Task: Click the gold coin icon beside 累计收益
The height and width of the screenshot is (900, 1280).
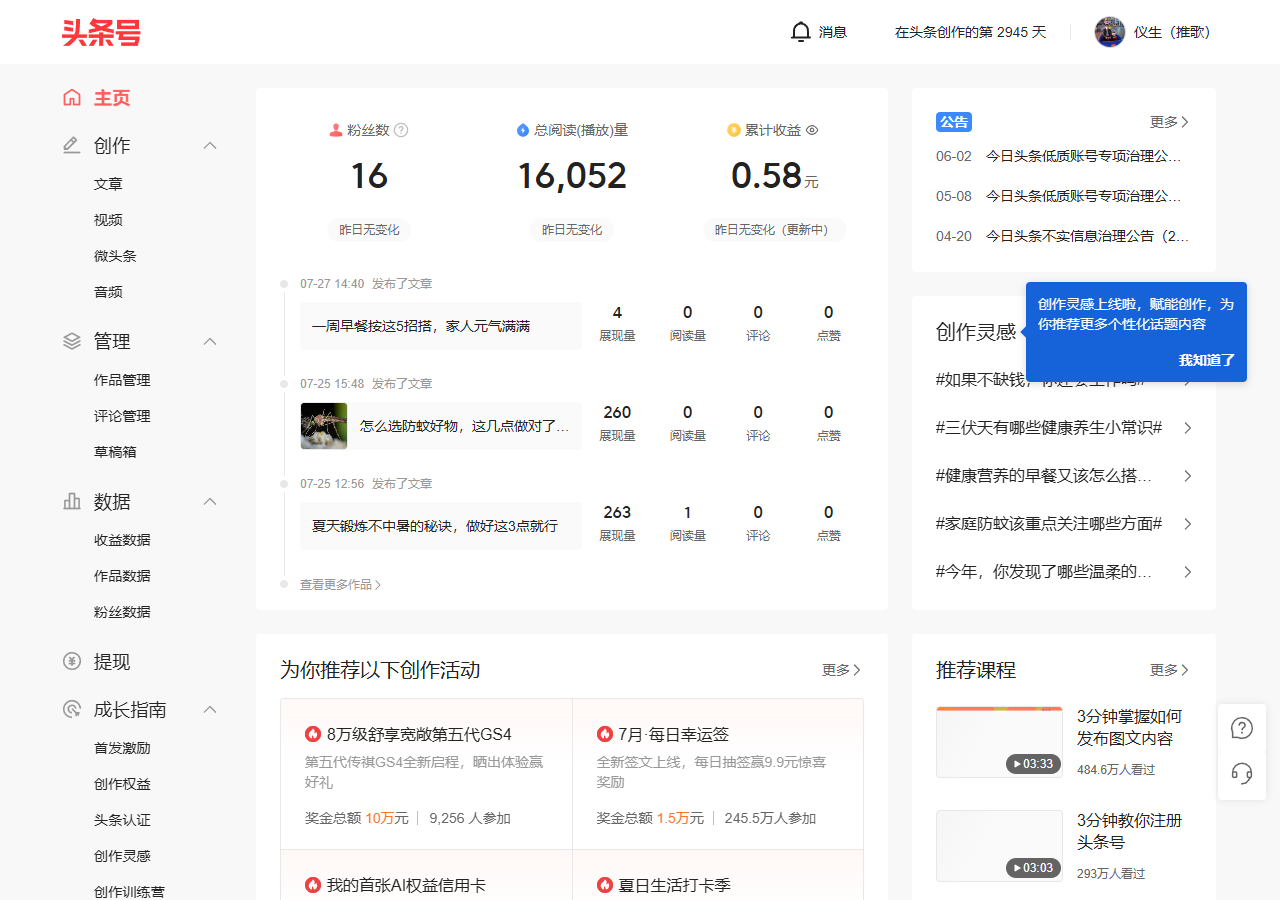Action: [x=734, y=130]
